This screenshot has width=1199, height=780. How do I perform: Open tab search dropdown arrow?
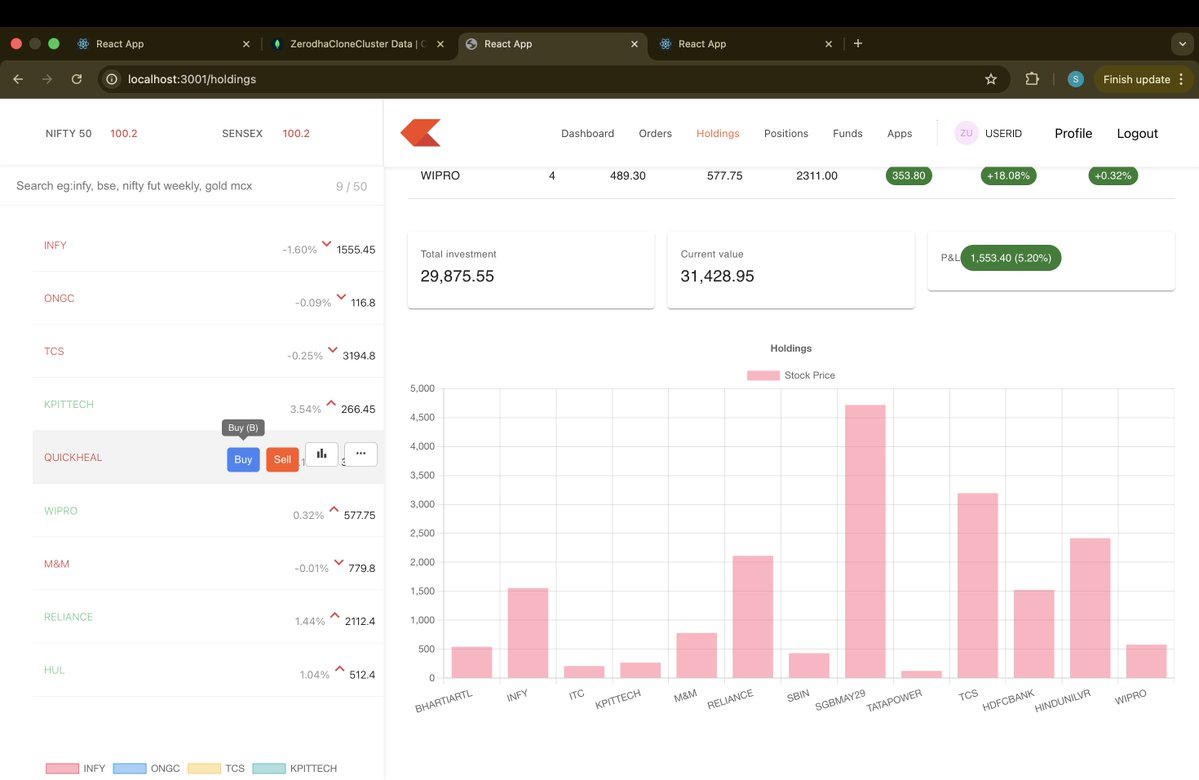pos(1182,44)
